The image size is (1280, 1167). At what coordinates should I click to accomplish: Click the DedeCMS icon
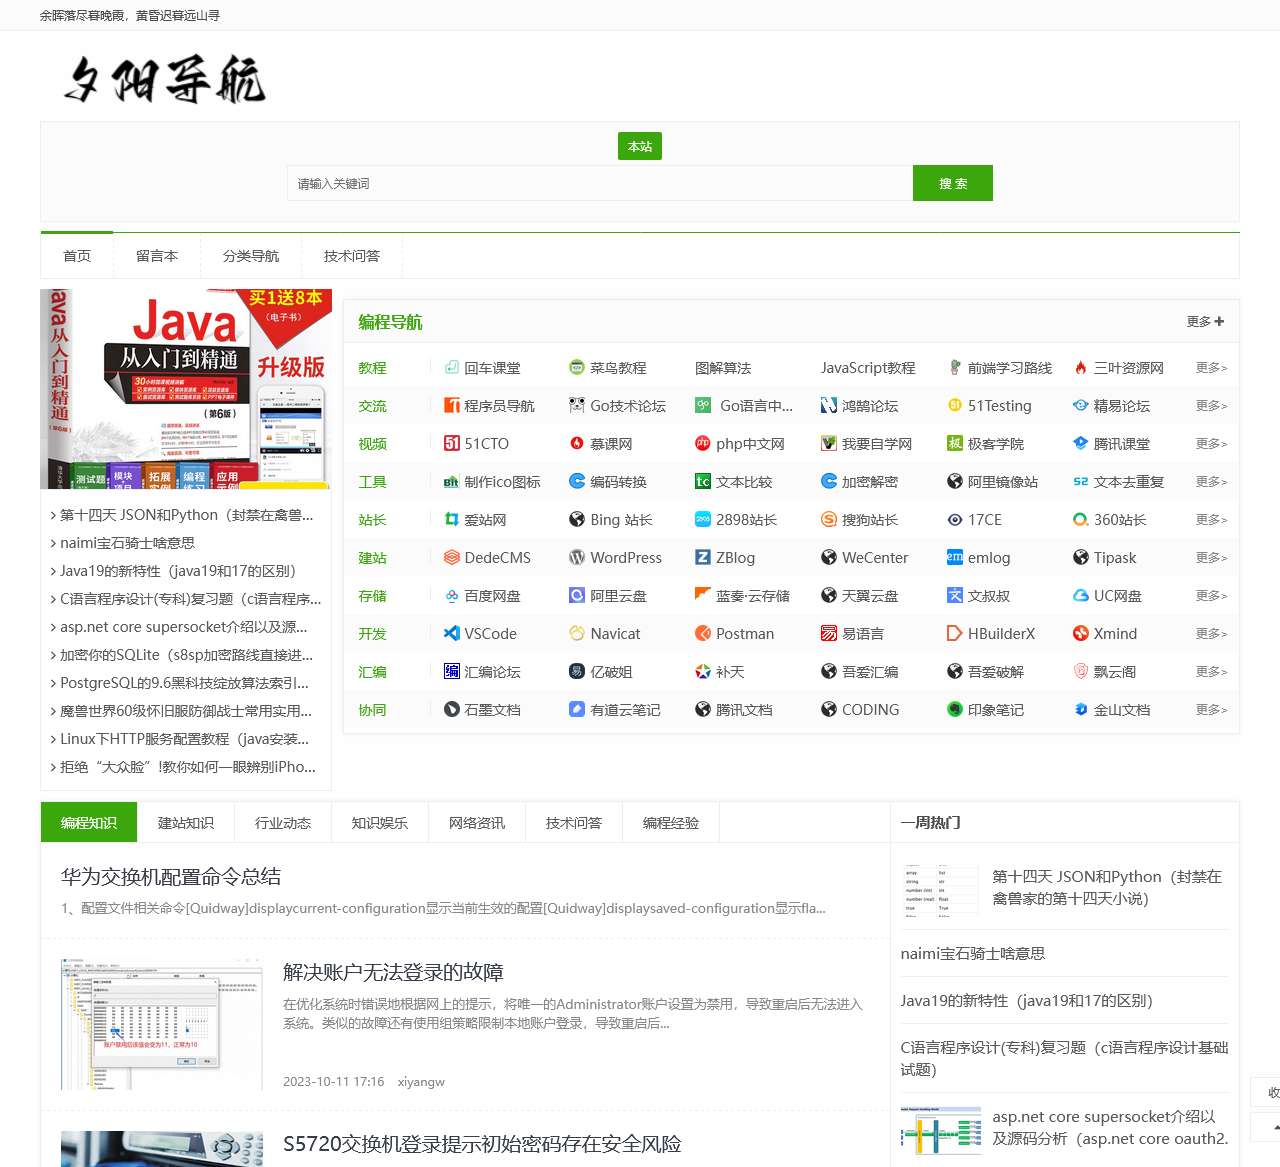click(452, 558)
